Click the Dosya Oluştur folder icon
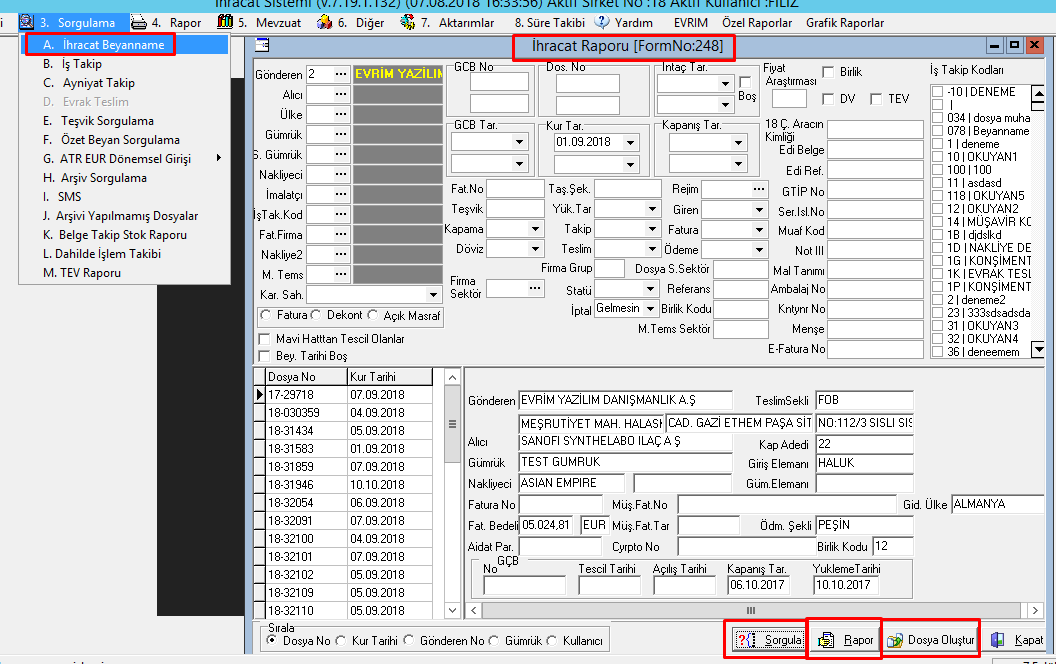The image size is (1056, 664). tap(894, 640)
